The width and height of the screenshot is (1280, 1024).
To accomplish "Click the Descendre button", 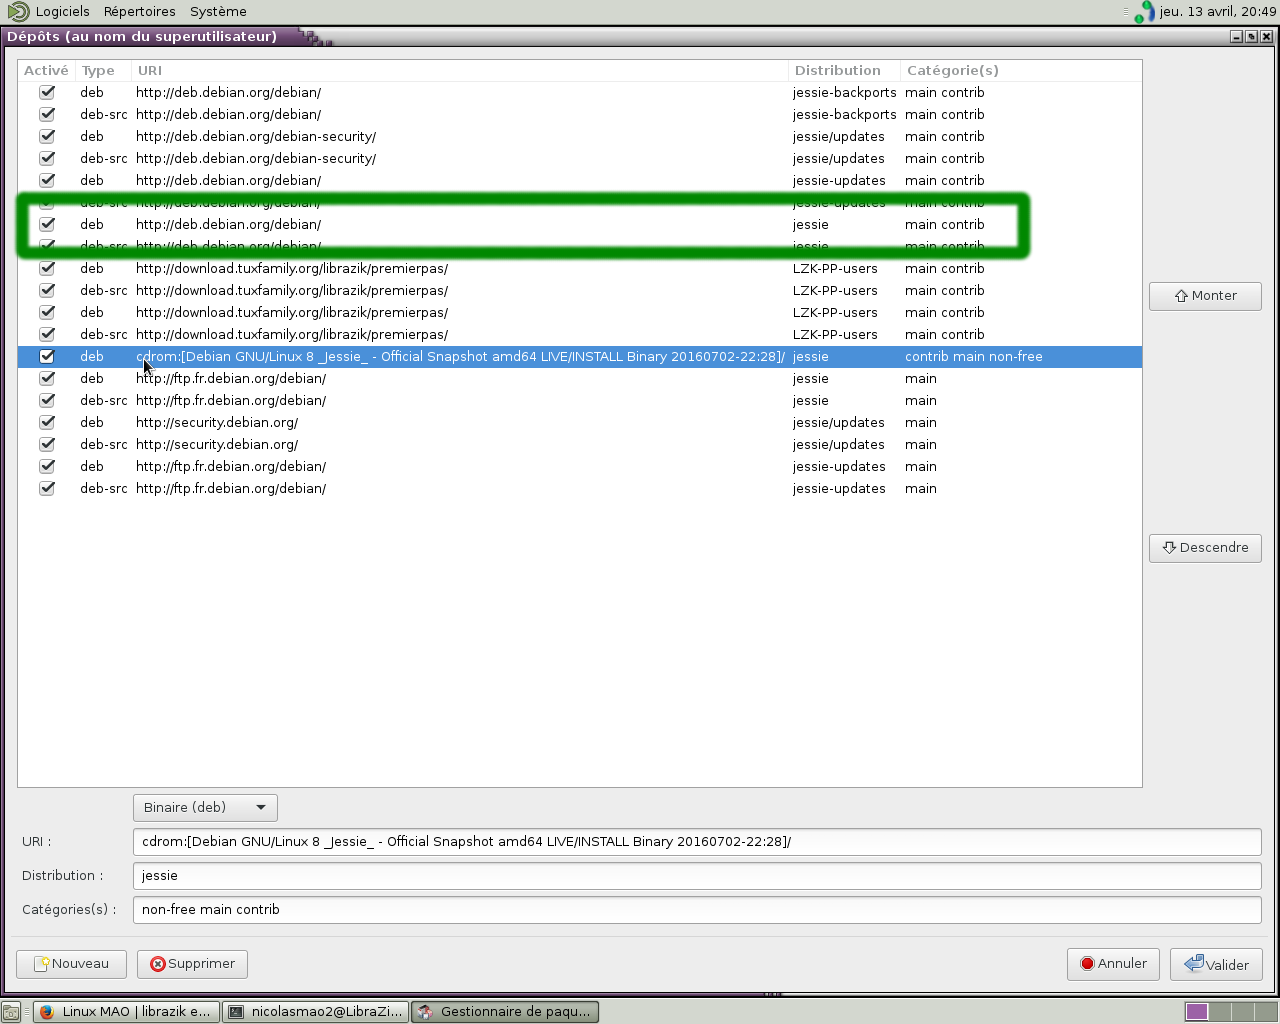I will 1205,548.
